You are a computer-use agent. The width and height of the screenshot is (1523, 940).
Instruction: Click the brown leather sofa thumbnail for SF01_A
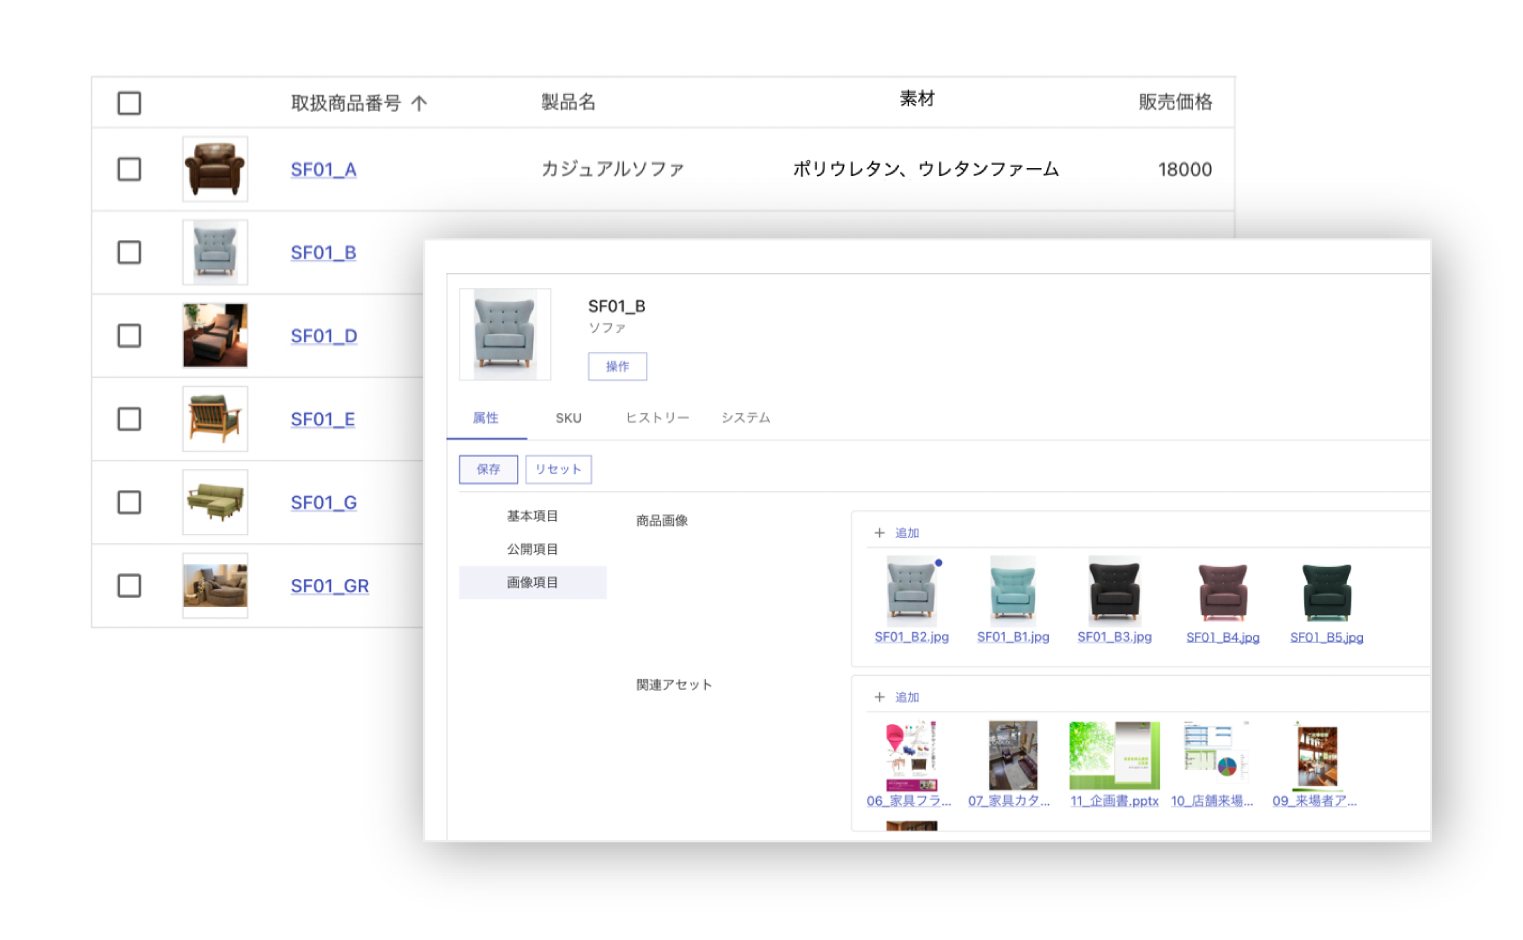[x=215, y=169]
